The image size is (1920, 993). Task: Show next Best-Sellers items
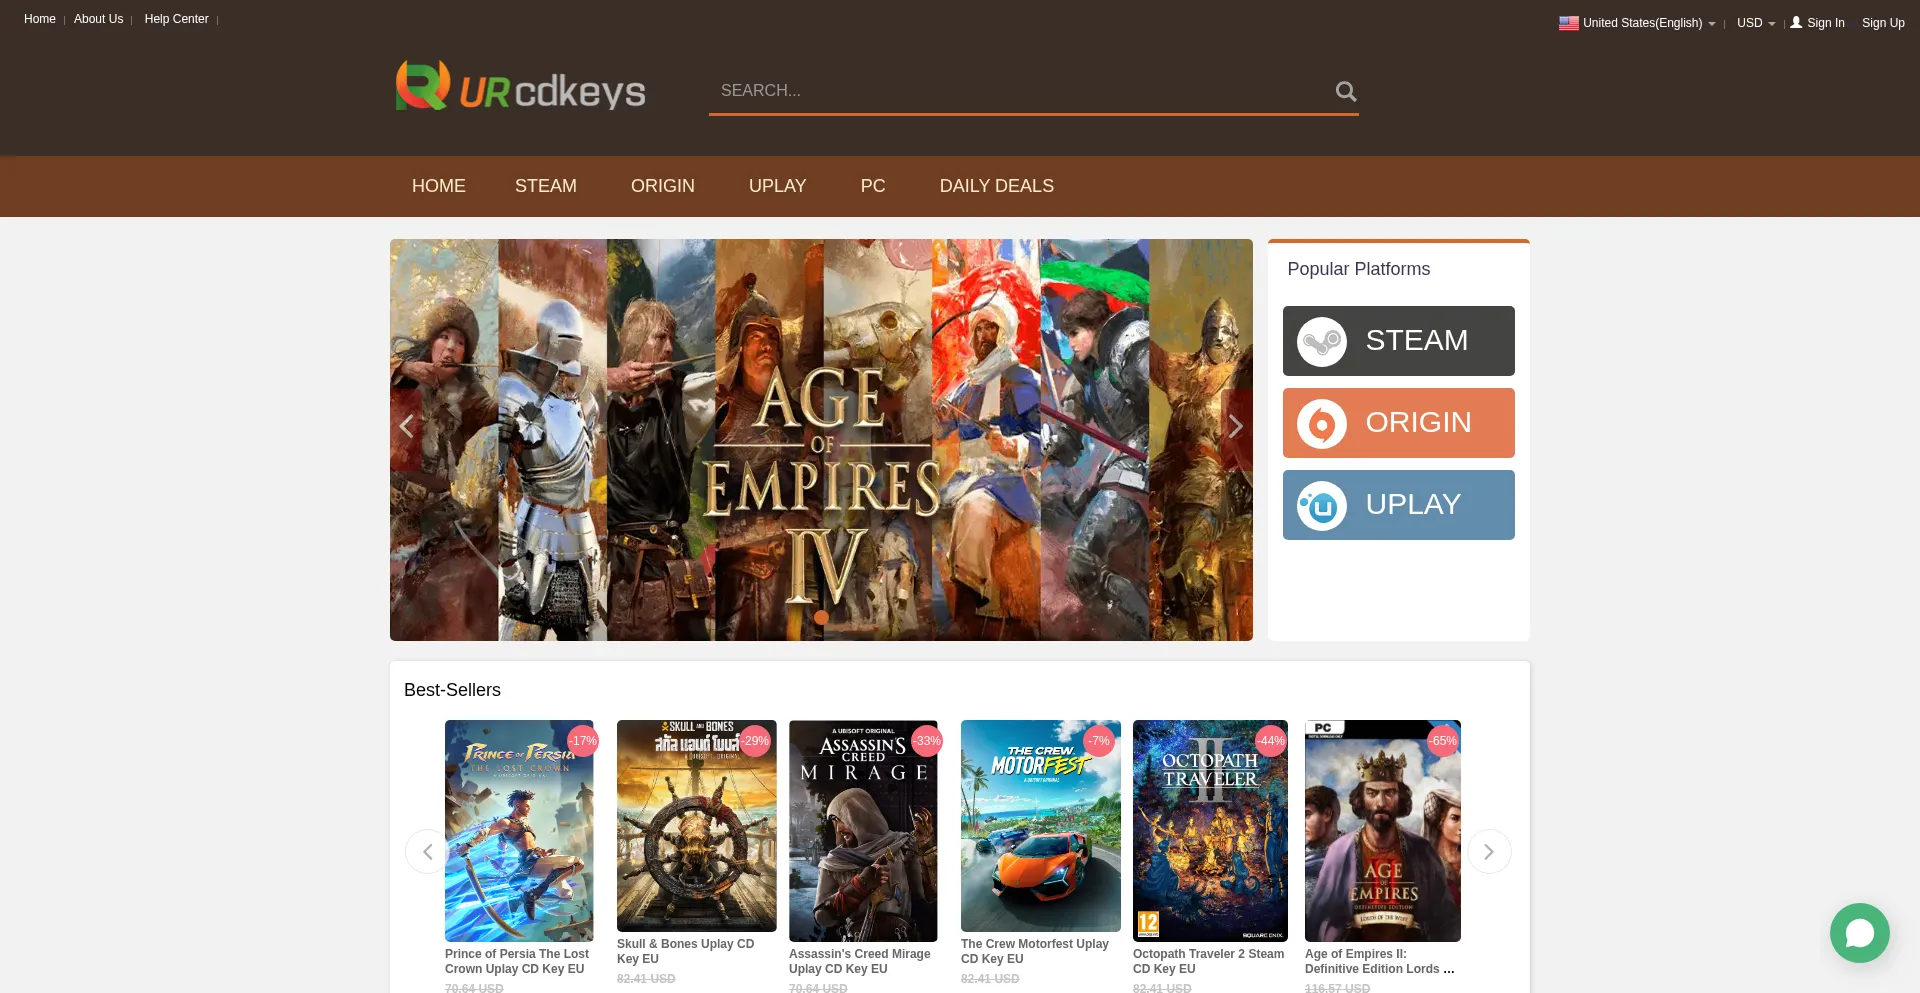(1489, 852)
